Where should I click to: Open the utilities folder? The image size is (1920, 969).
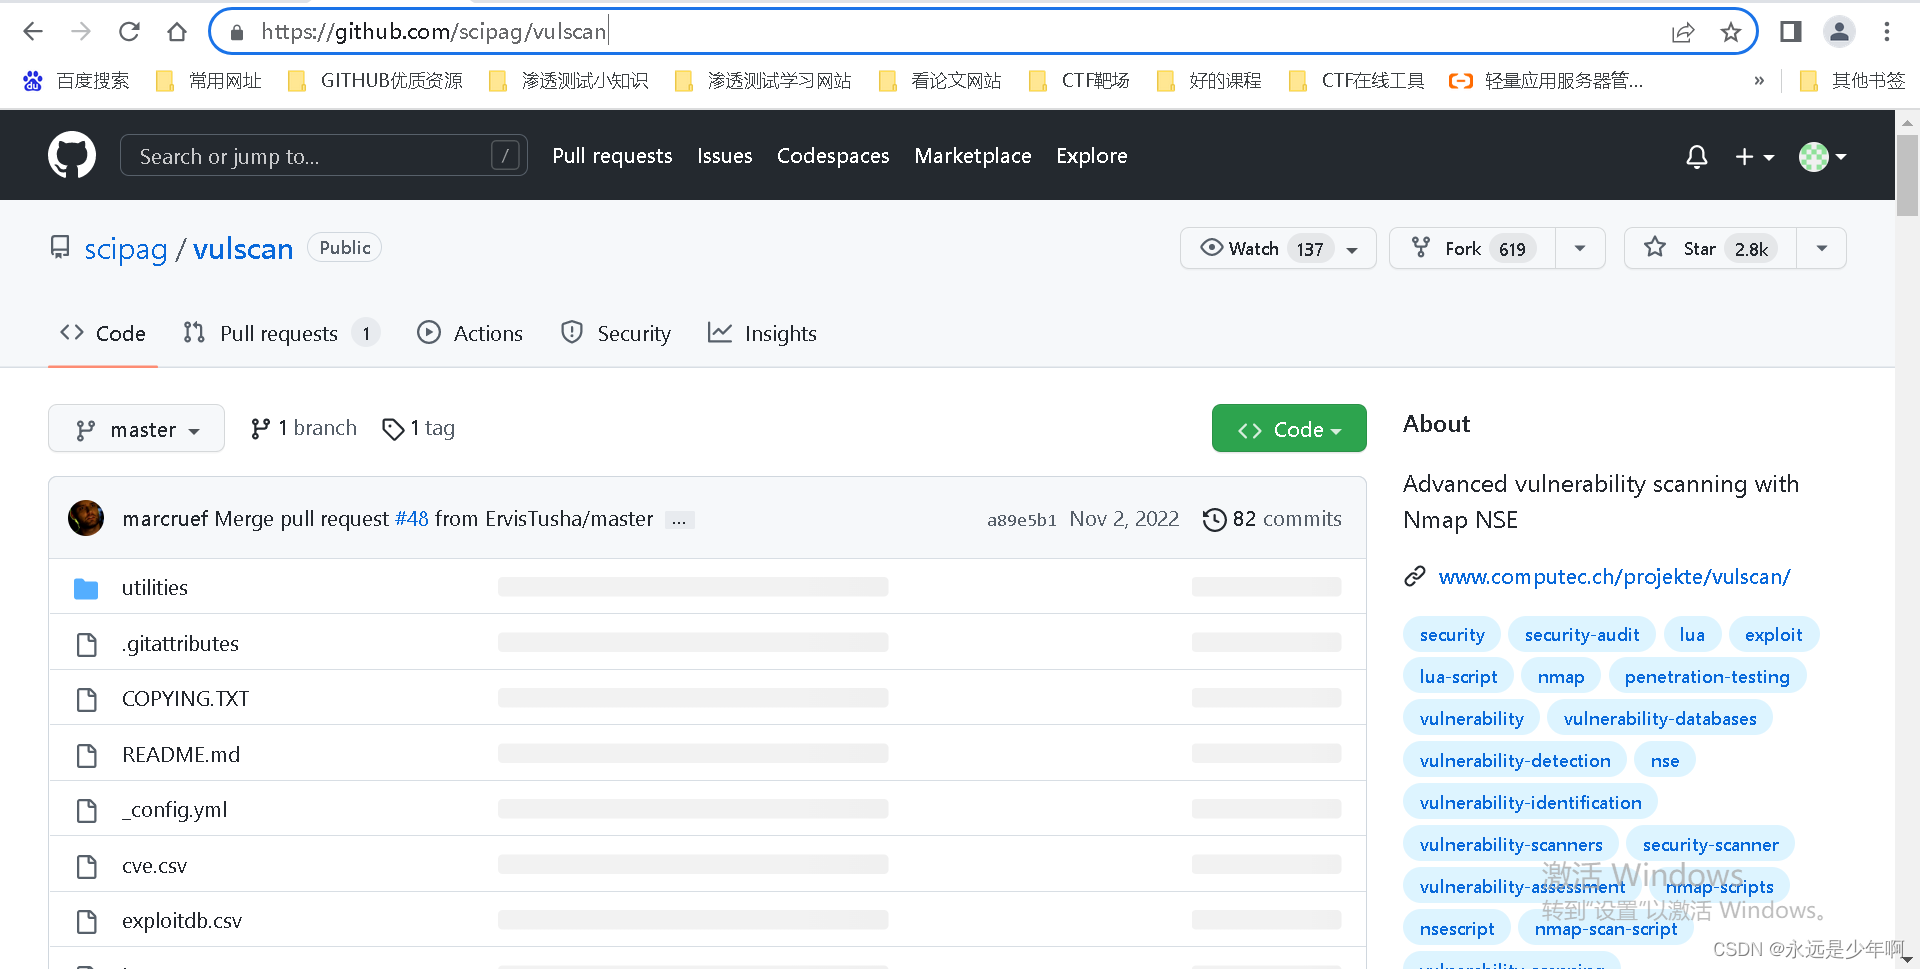[155, 588]
